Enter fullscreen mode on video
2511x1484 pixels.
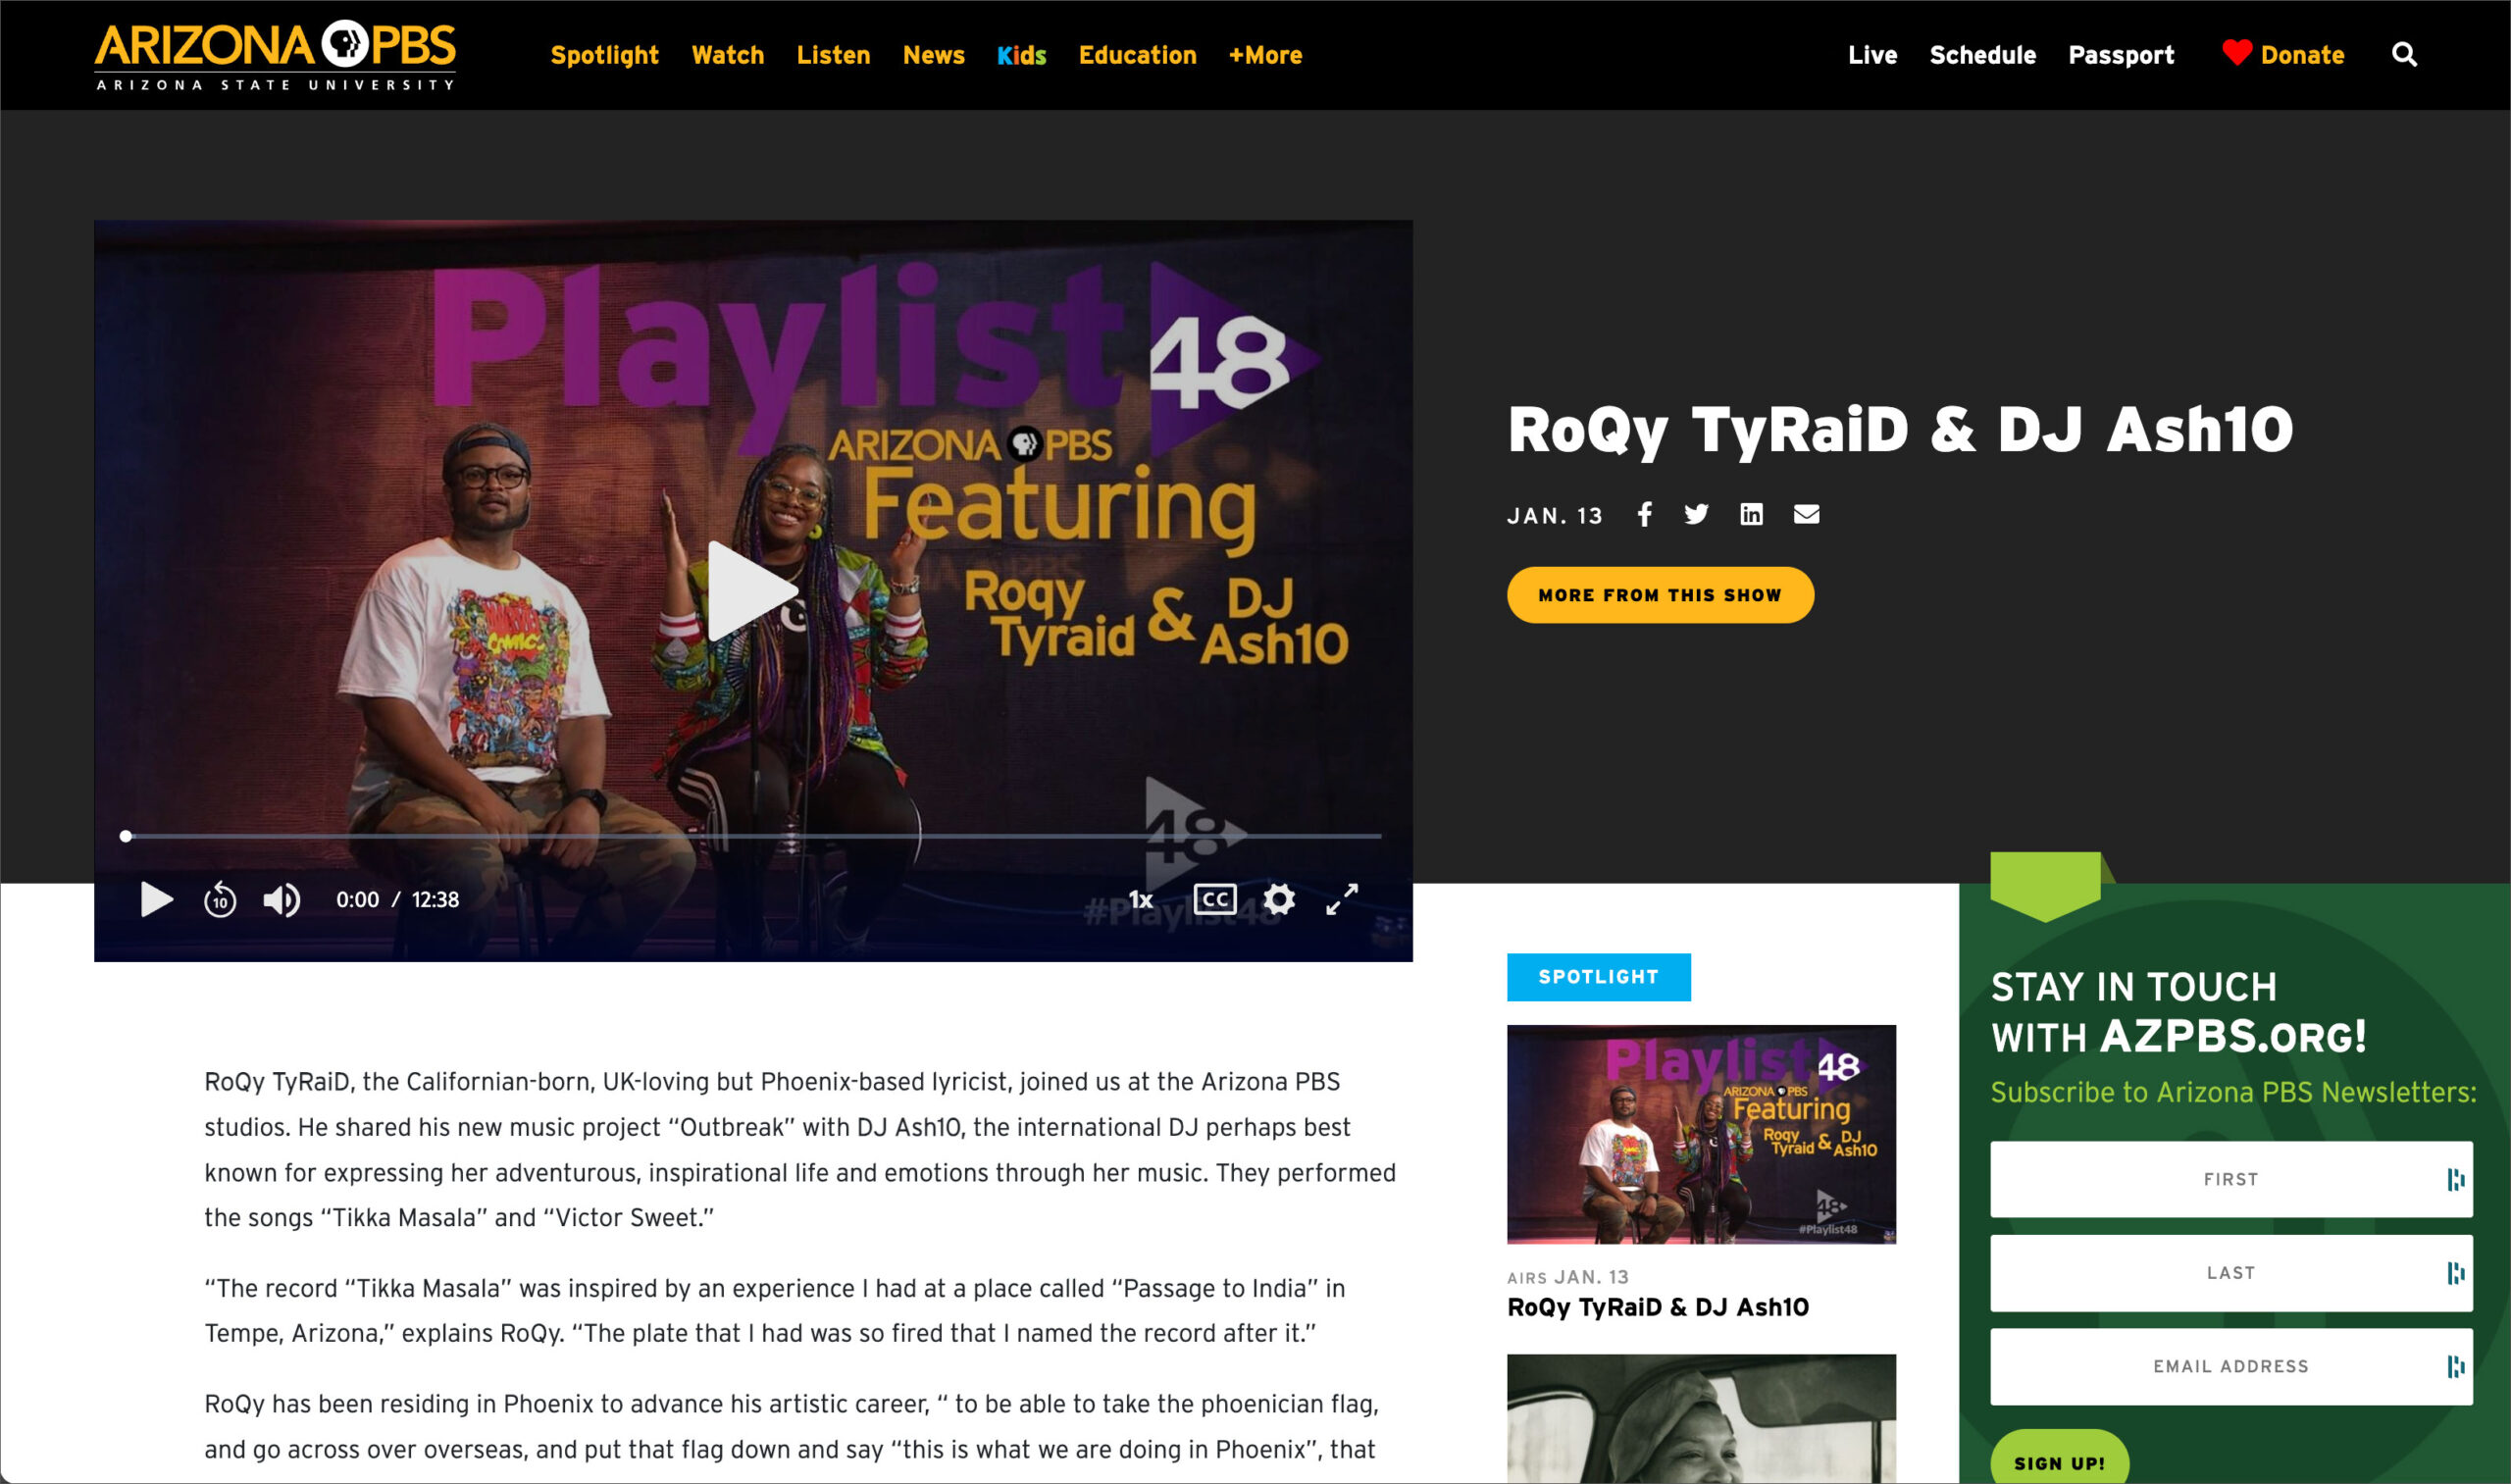point(1342,899)
